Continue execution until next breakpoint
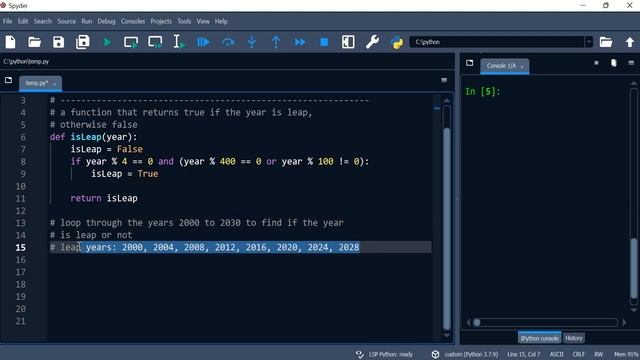This screenshot has width=640, height=360. pos(300,42)
